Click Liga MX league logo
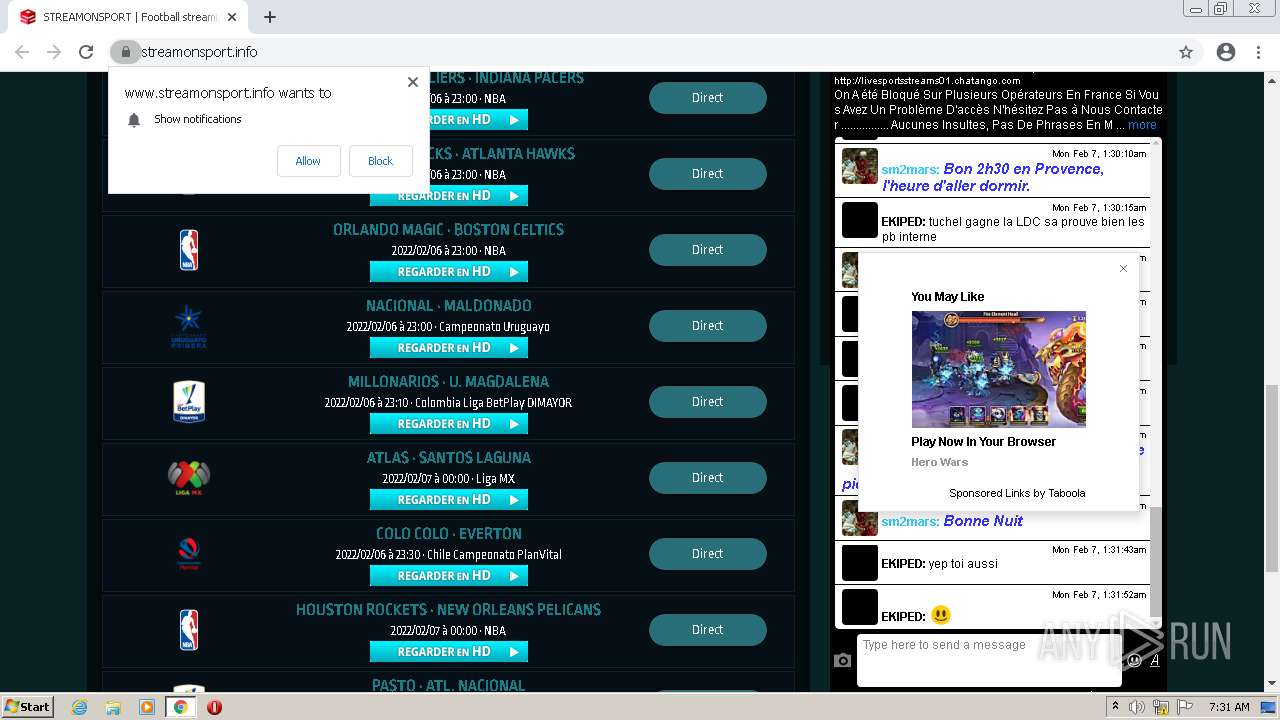The height and width of the screenshot is (720, 1280). tap(189, 478)
